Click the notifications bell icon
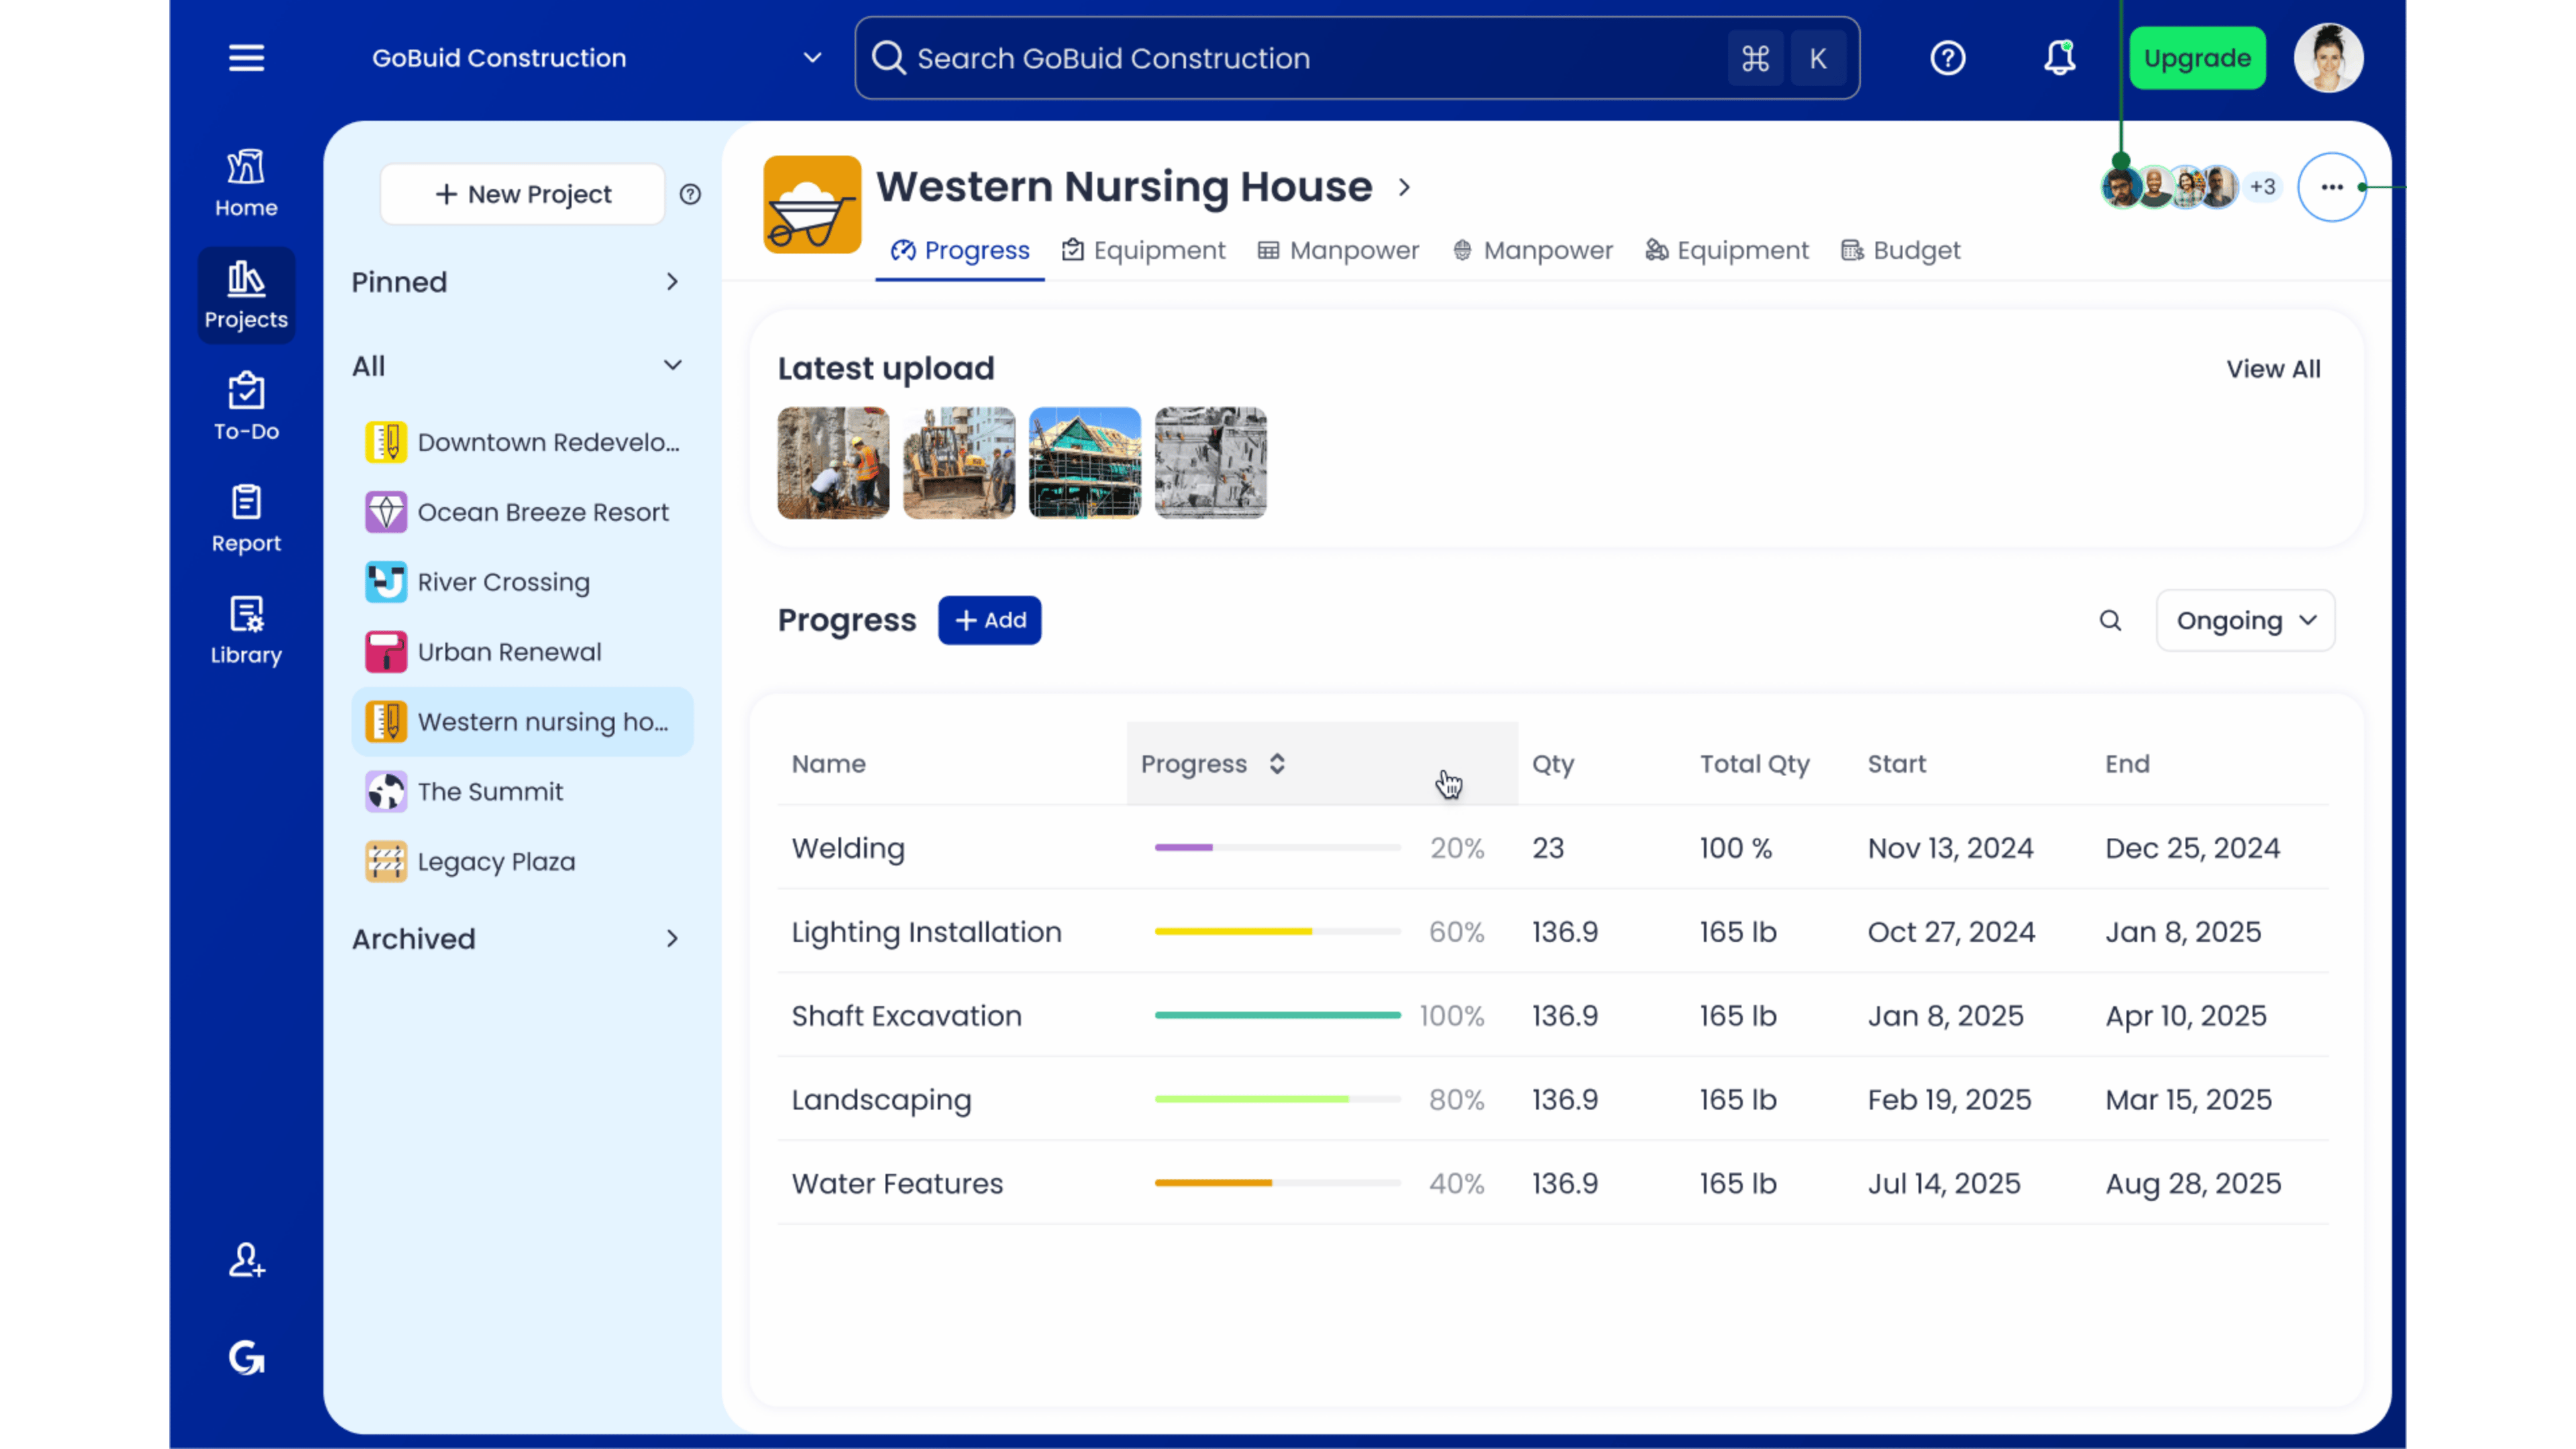The image size is (2576, 1449). point(2059,58)
